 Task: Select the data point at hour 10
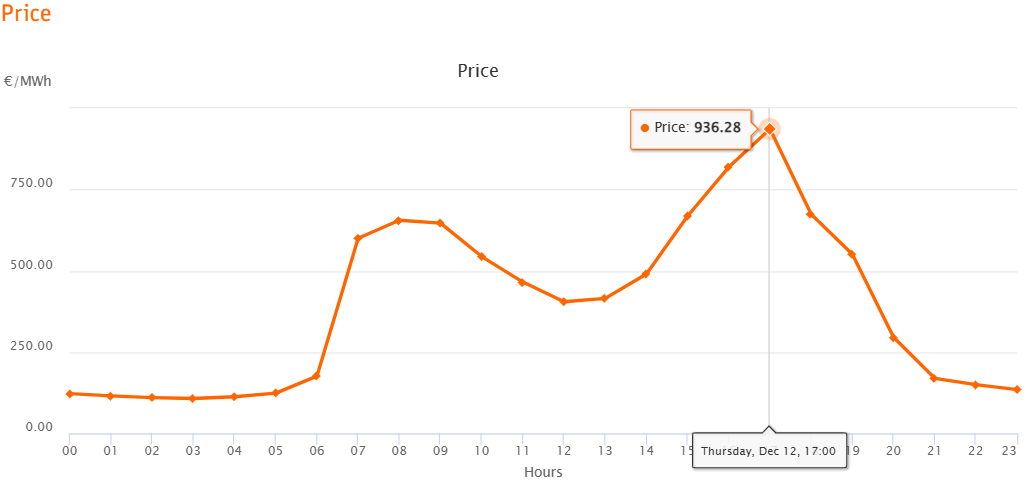tap(481, 257)
